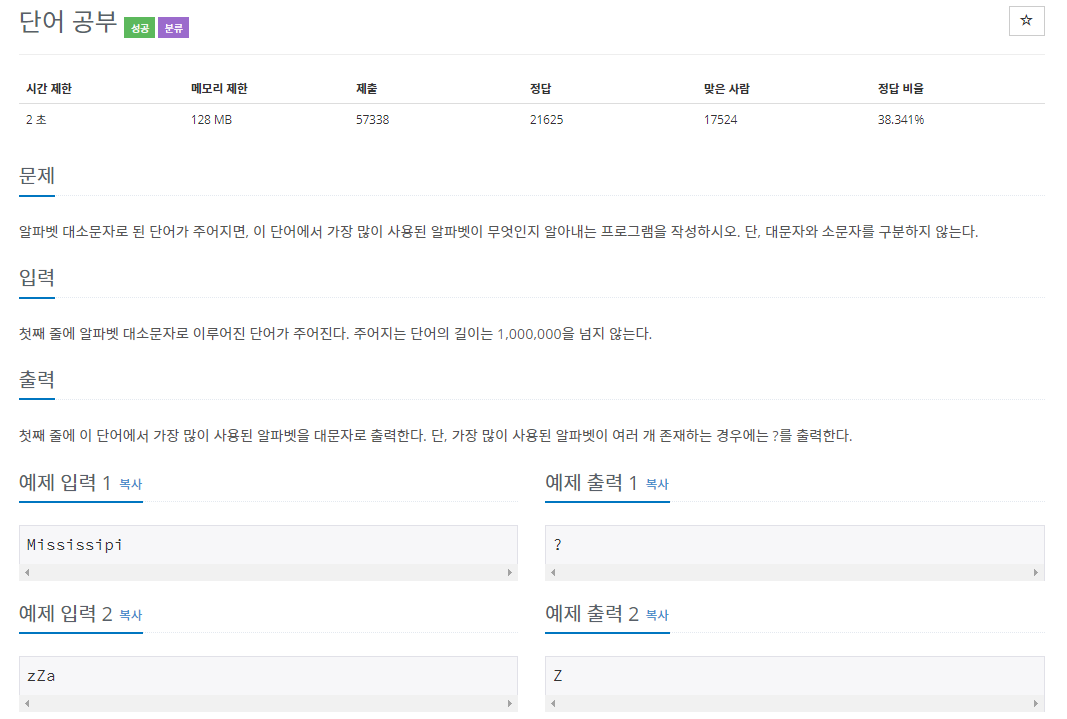Copy 예제 출력 2 with the 복사 link

tap(657, 615)
